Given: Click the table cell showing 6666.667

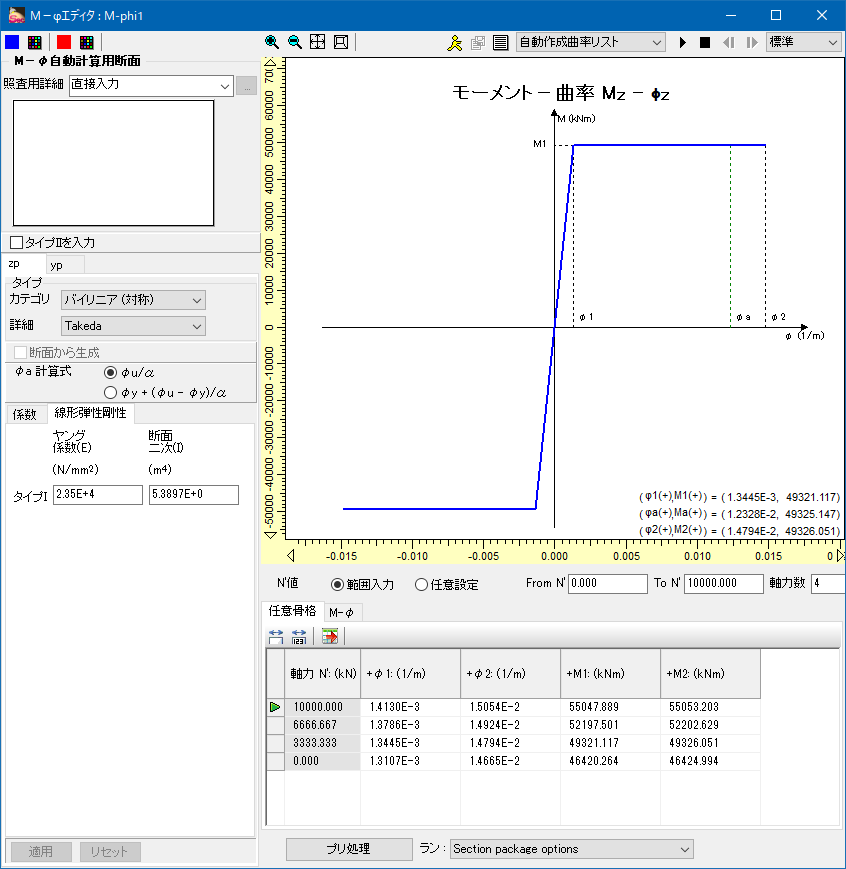Looking at the screenshot, I should click(x=323, y=725).
